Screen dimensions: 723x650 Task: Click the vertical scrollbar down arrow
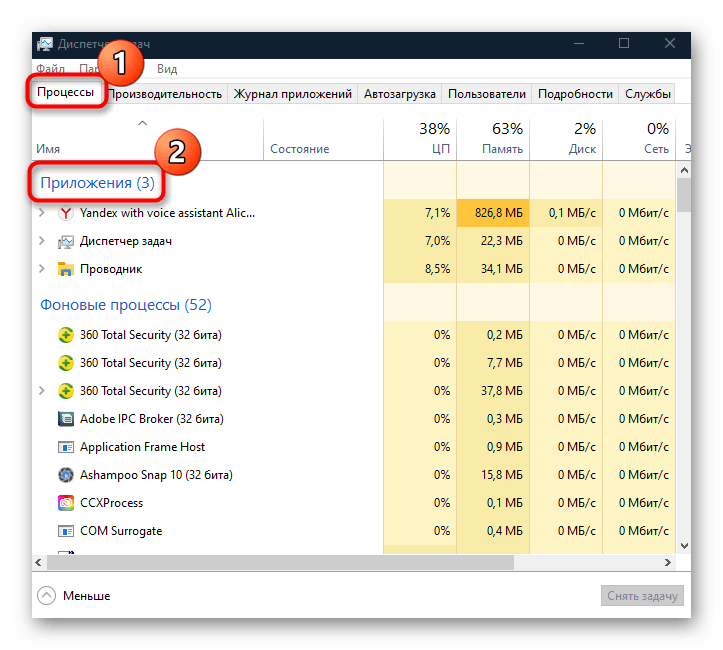684,546
